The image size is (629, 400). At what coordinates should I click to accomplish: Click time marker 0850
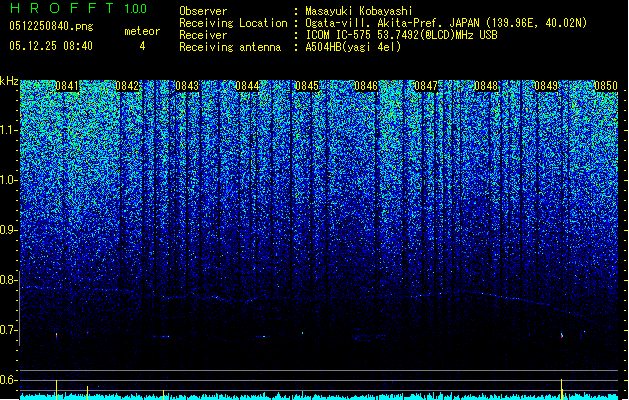click(x=606, y=86)
